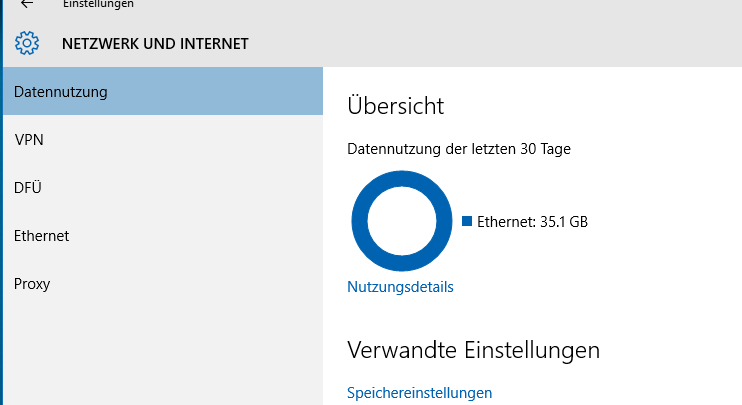Click the settings gear icon
Image resolution: width=742 pixels, height=405 pixels.
coord(27,44)
